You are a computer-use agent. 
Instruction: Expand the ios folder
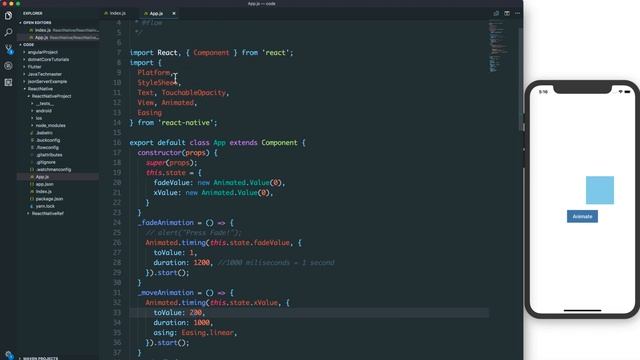pos(39,118)
